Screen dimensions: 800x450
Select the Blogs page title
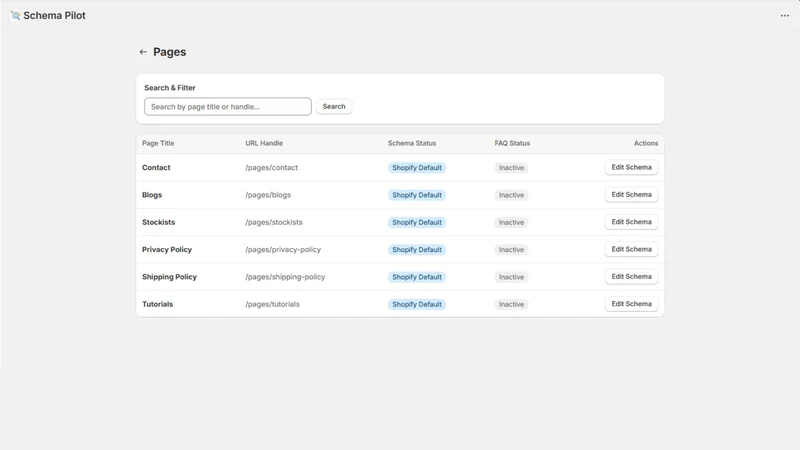coord(152,195)
